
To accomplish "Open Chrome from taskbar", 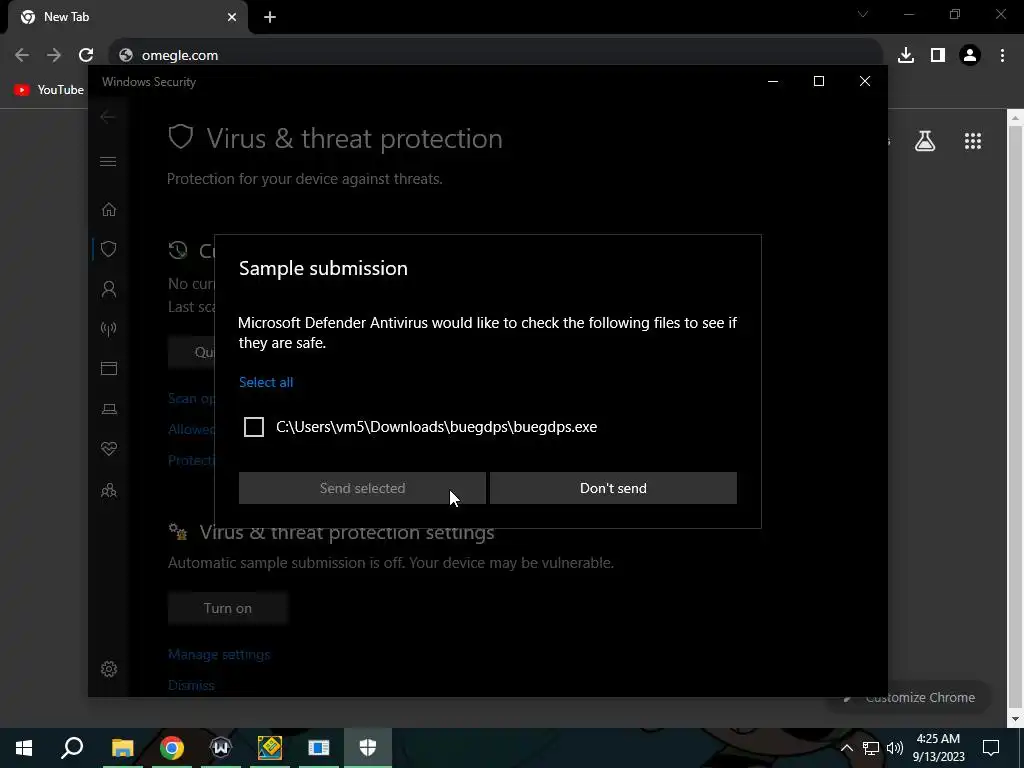I will [x=172, y=748].
